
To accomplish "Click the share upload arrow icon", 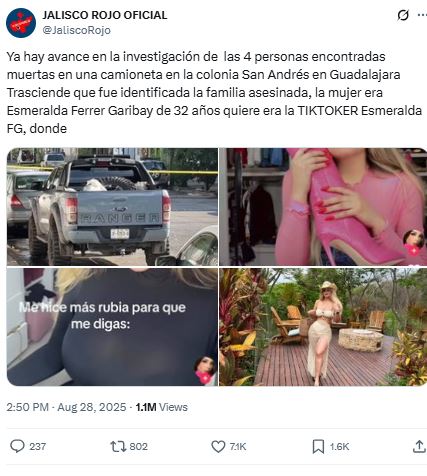I will pyautogui.click(x=419, y=446).
